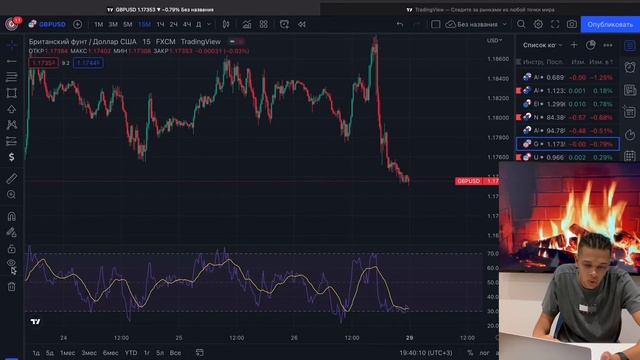Select the rectangle shapes tool

point(11,93)
